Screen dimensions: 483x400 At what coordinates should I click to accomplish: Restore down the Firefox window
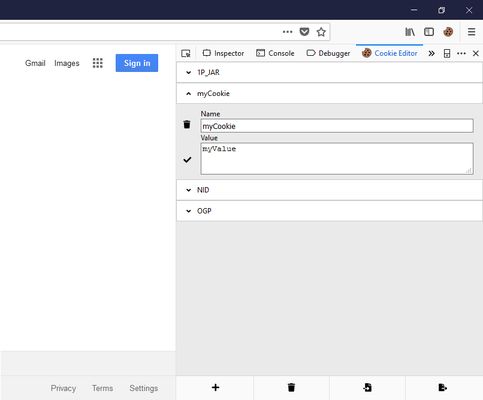tap(441, 10)
